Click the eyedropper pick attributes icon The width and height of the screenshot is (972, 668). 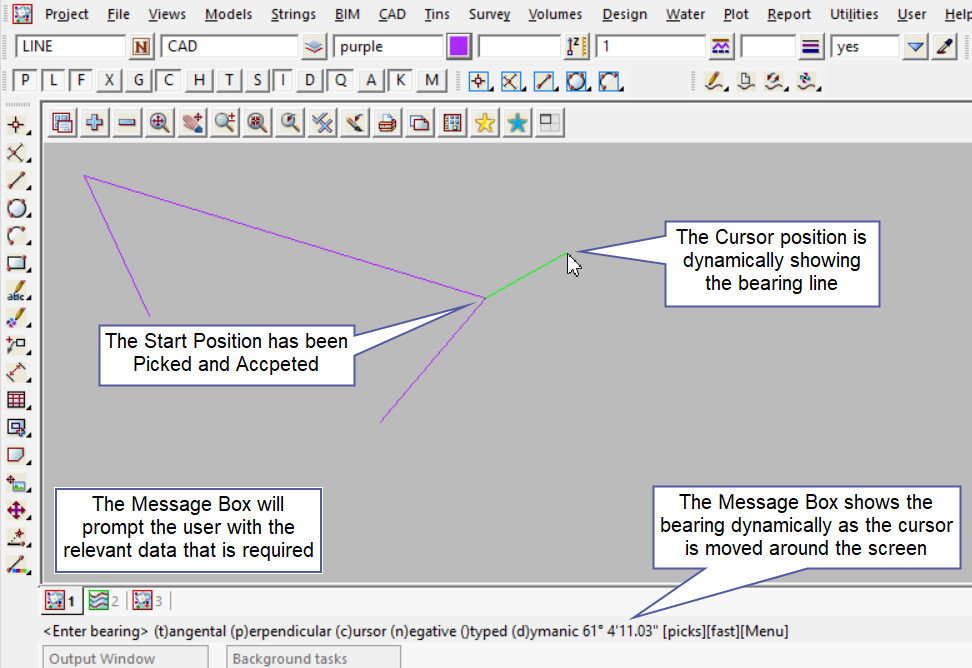(x=945, y=46)
